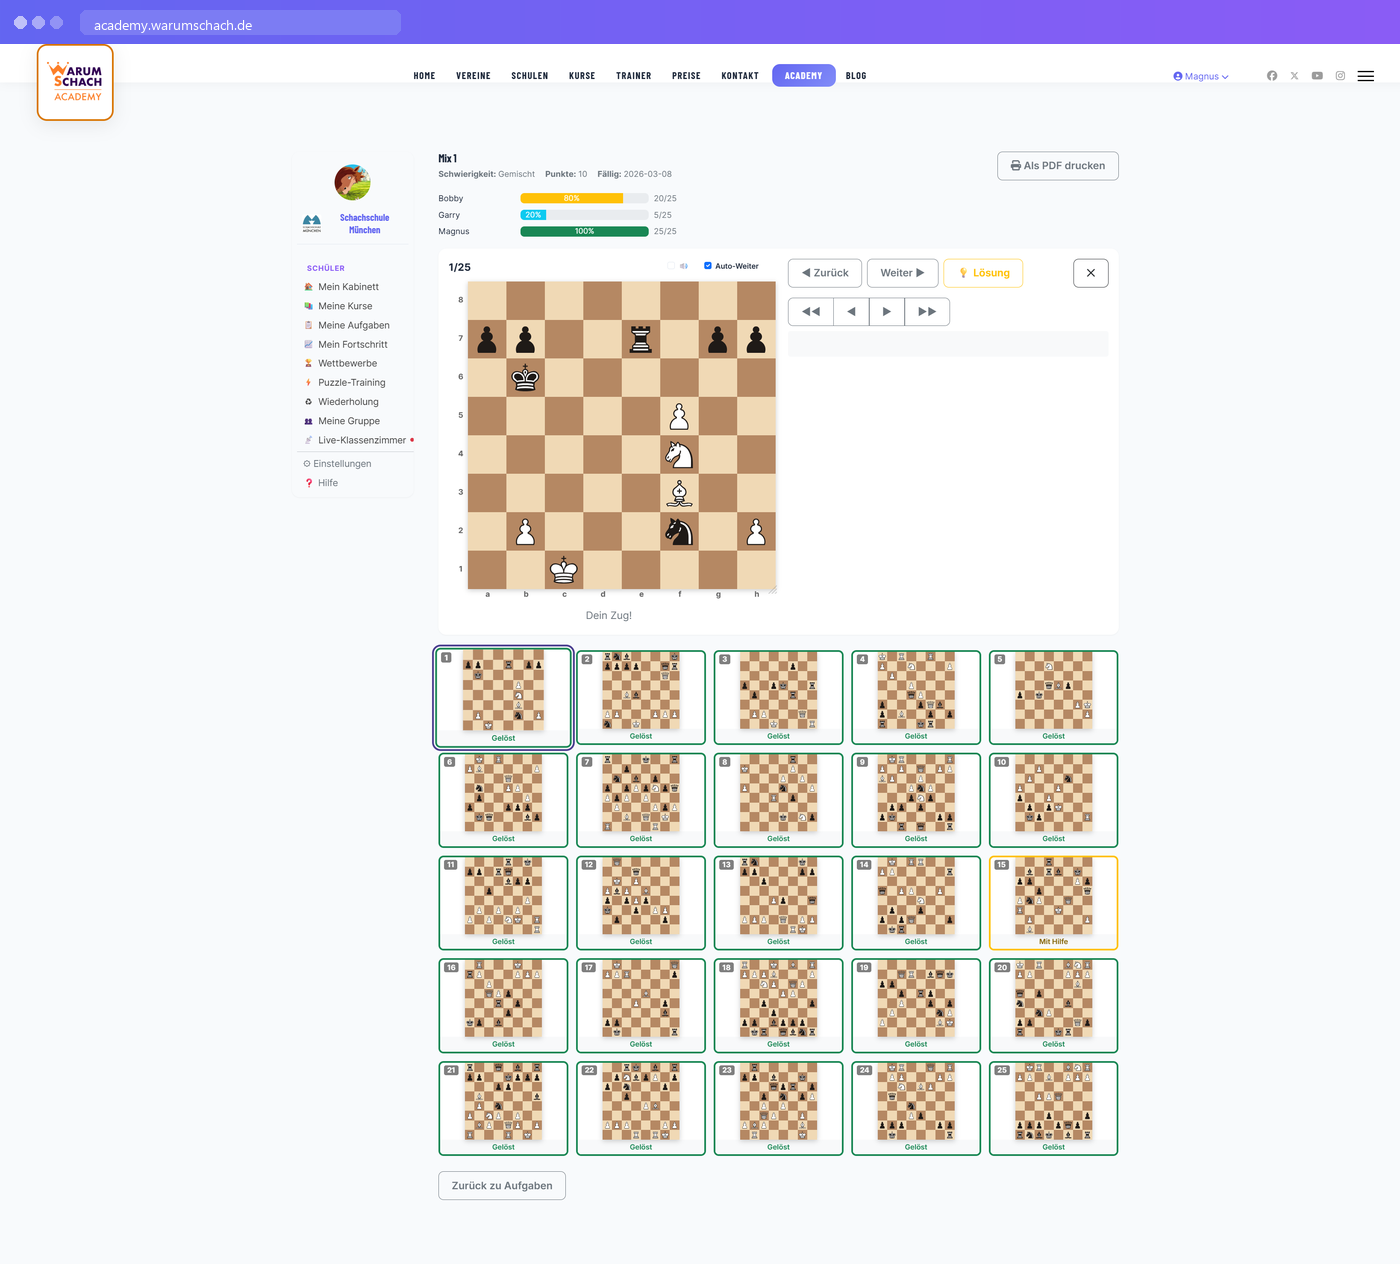Step one move backward

click(x=851, y=312)
